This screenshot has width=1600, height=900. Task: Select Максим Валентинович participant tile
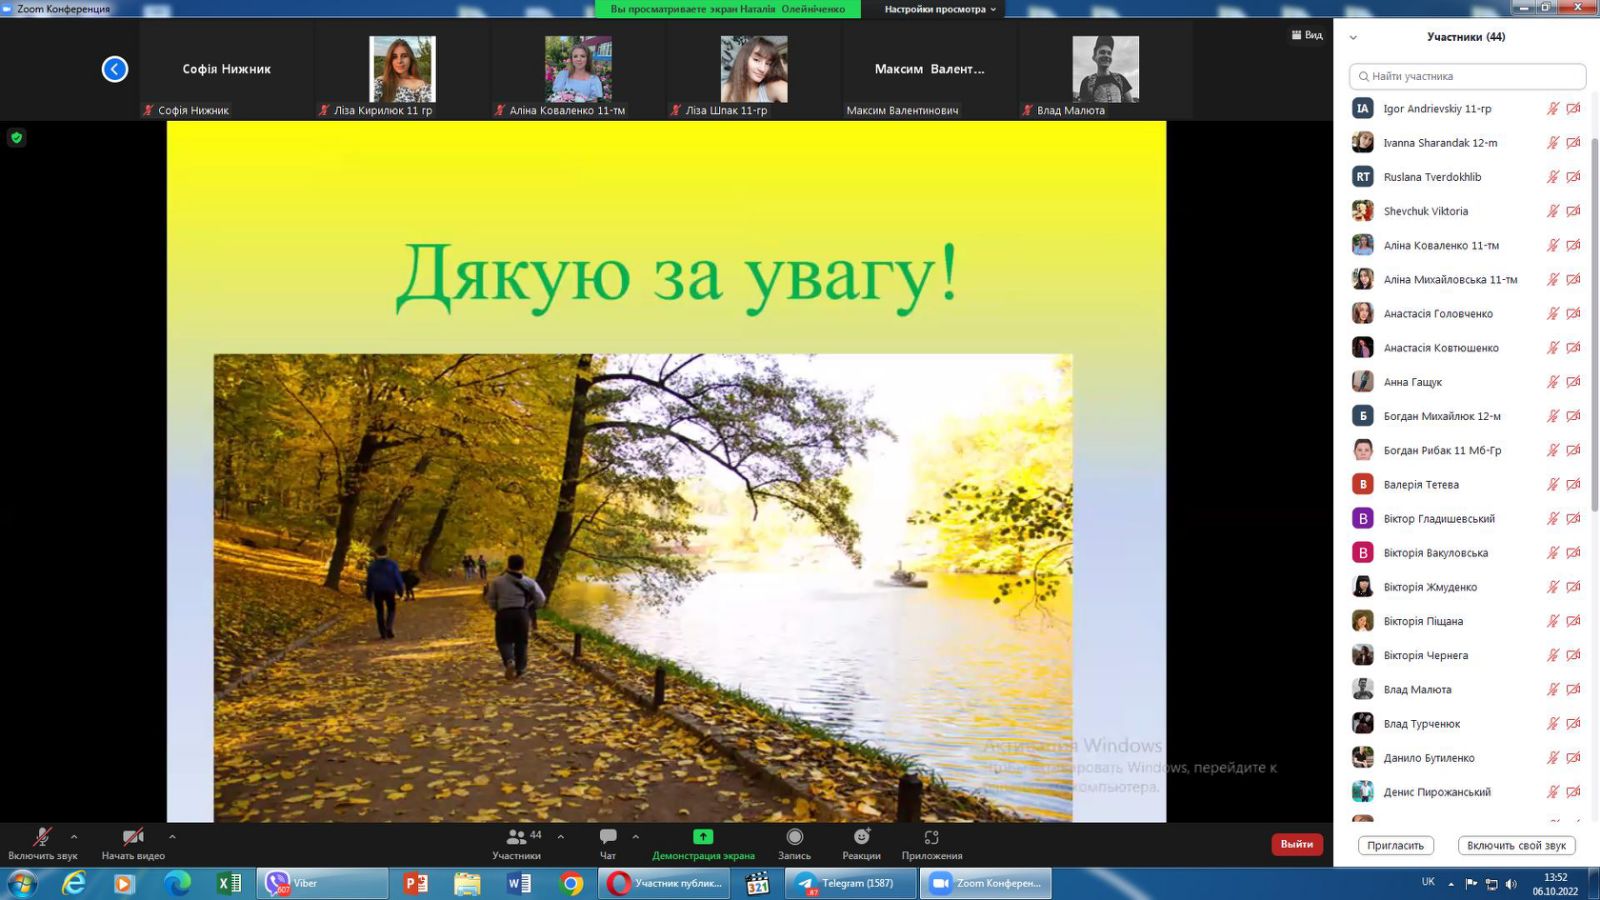coord(930,70)
